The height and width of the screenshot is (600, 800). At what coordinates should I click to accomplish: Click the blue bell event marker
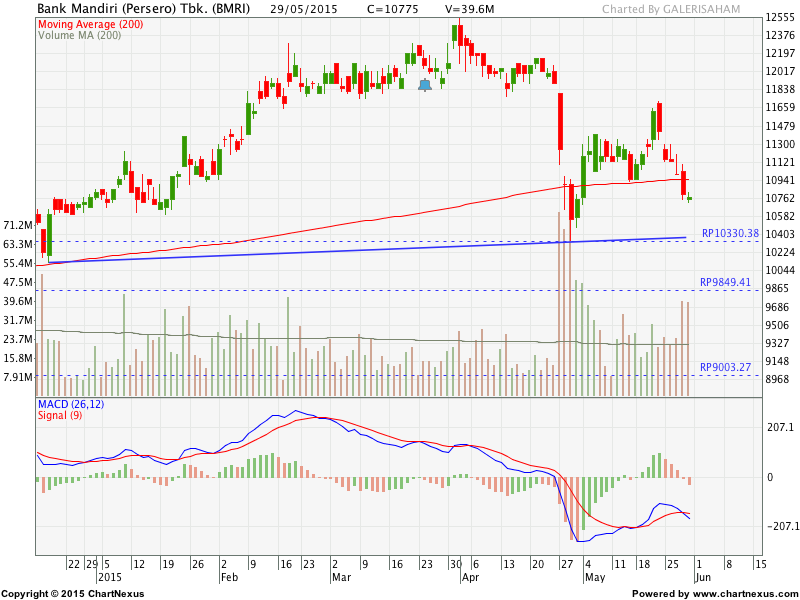[x=425, y=85]
